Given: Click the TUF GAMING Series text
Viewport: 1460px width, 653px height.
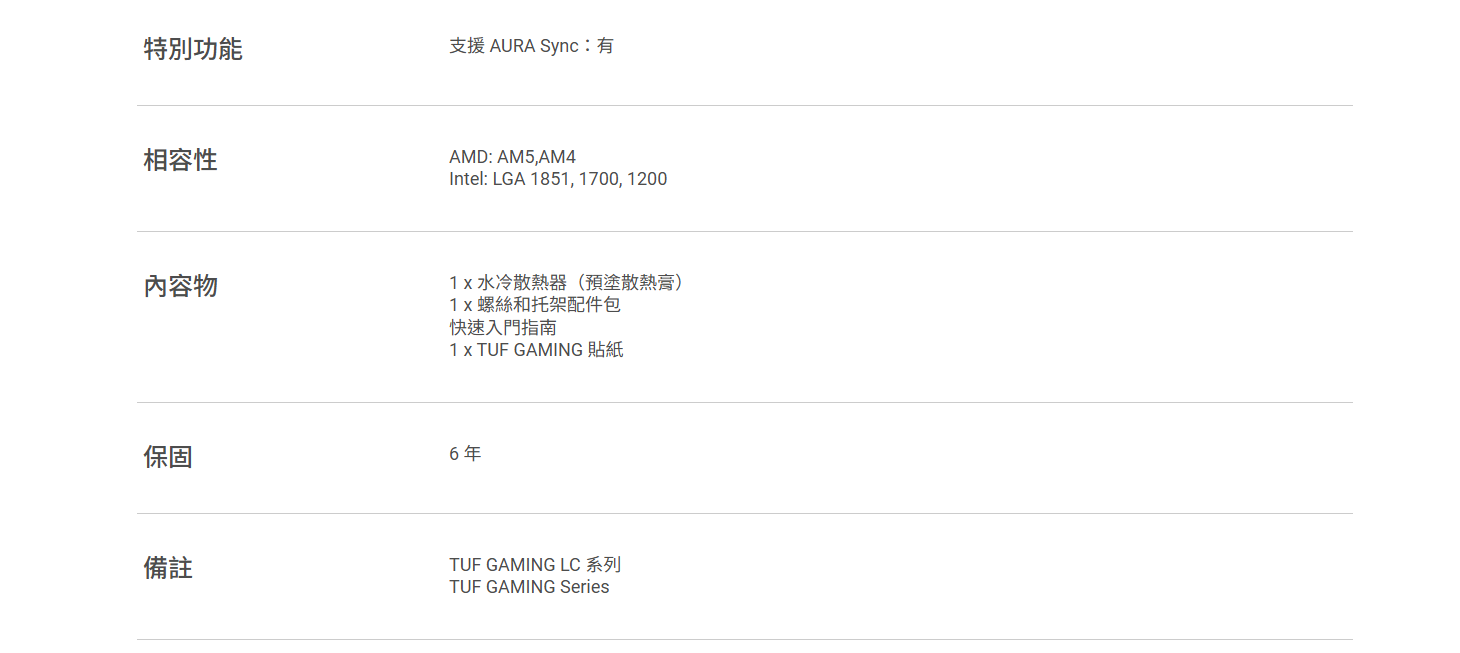Looking at the screenshot, I should [529, 587].
